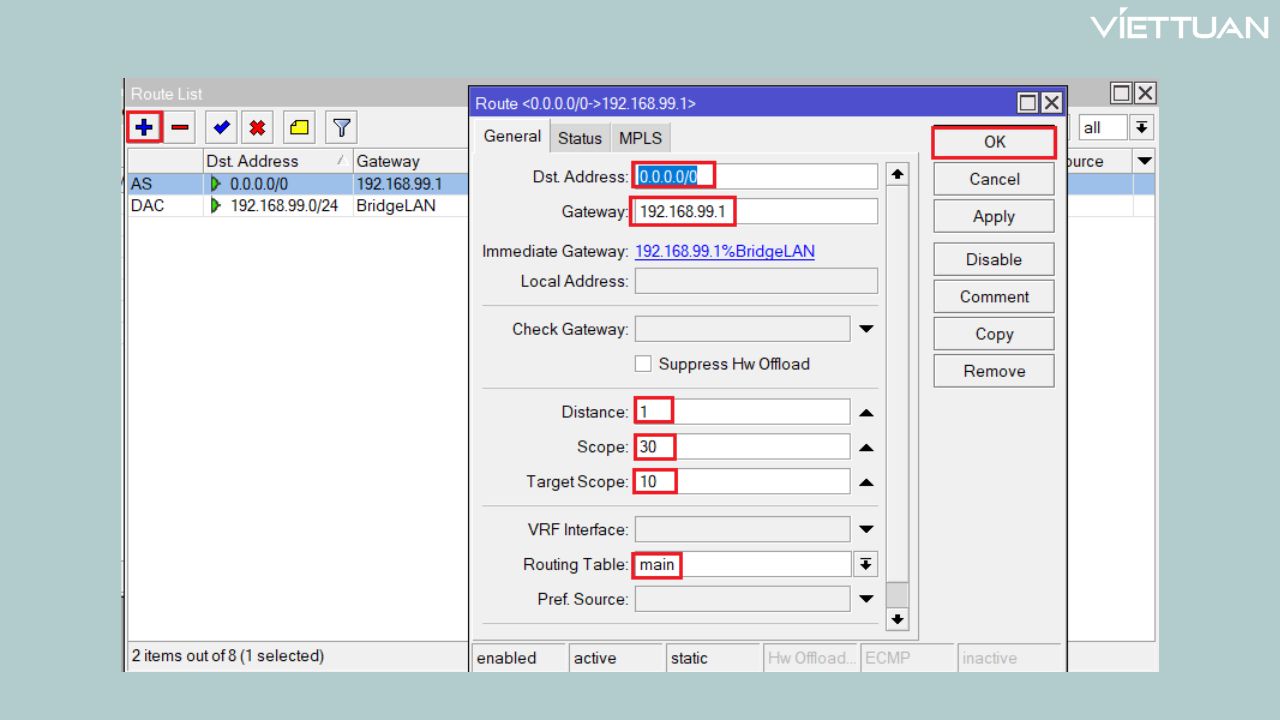1280x720 pixels.
Task: Click the blue plus Add route icon
Action: tap(144, 127)
